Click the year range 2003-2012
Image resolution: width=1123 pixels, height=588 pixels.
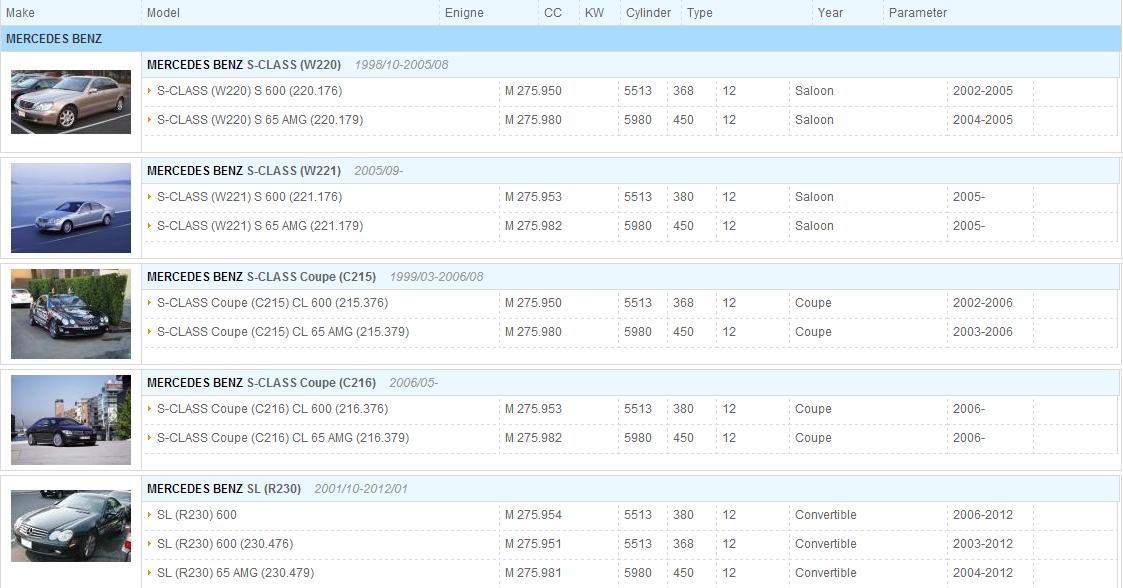tap(983, 544)
